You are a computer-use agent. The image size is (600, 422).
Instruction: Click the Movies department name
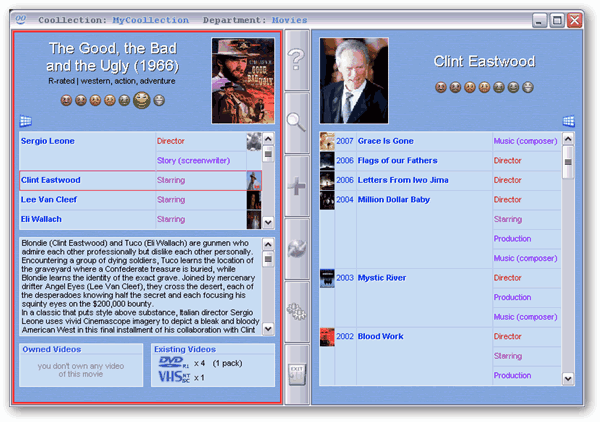289,20
